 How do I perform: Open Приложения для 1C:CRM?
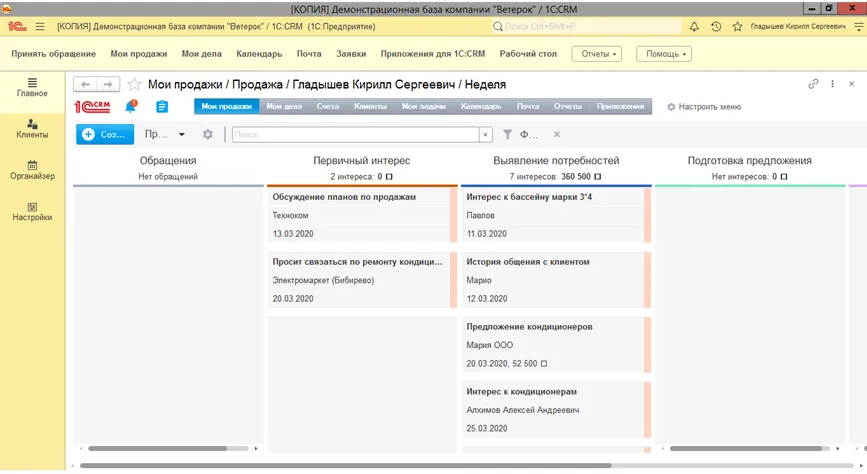pyautogui.click(x=433, y=54)
